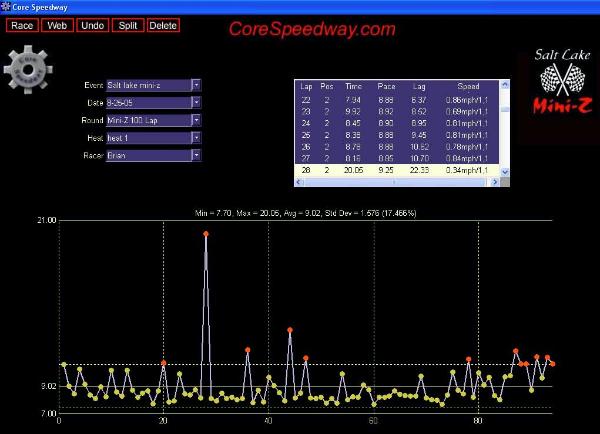Click the Salt Lake Mini-Z checkered flags logo
Screen dimensions: 600x434
(x=562, y=82)
